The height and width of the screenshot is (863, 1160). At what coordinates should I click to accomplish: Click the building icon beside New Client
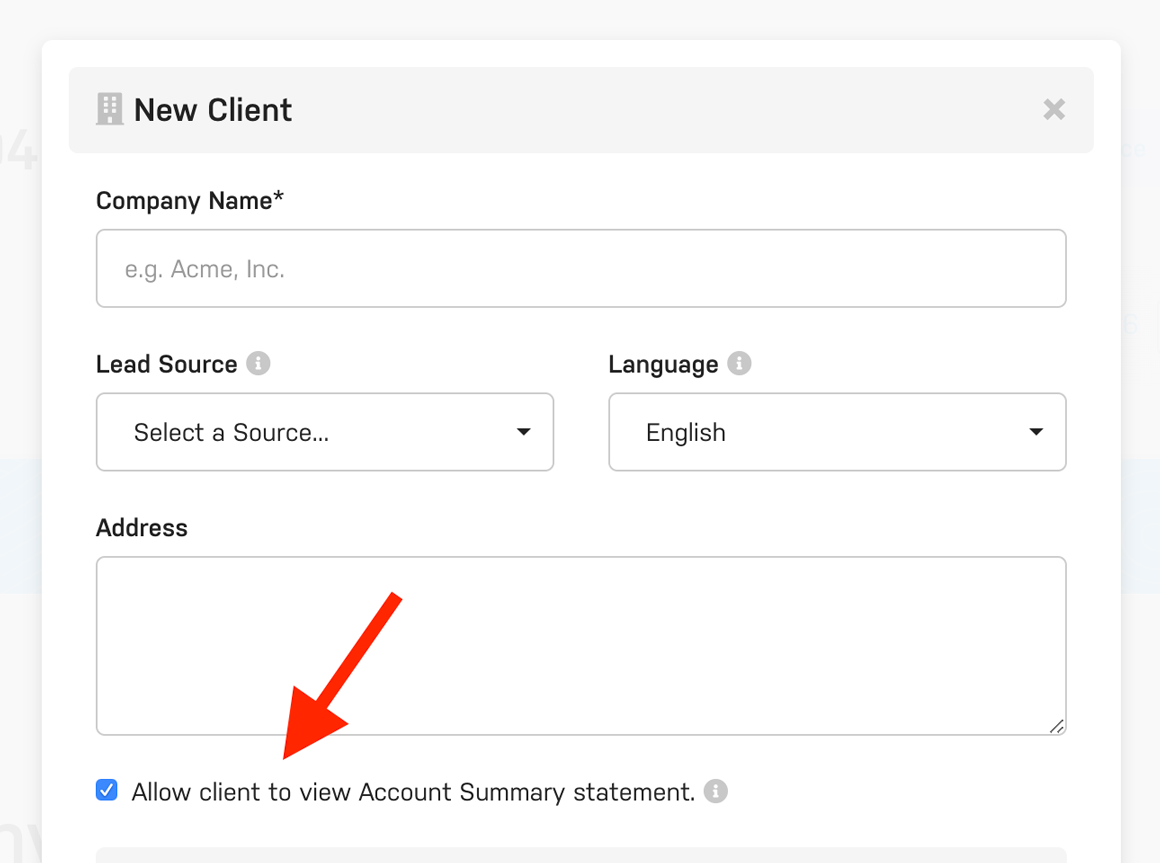pyautogui.click(x=110, y=108)
